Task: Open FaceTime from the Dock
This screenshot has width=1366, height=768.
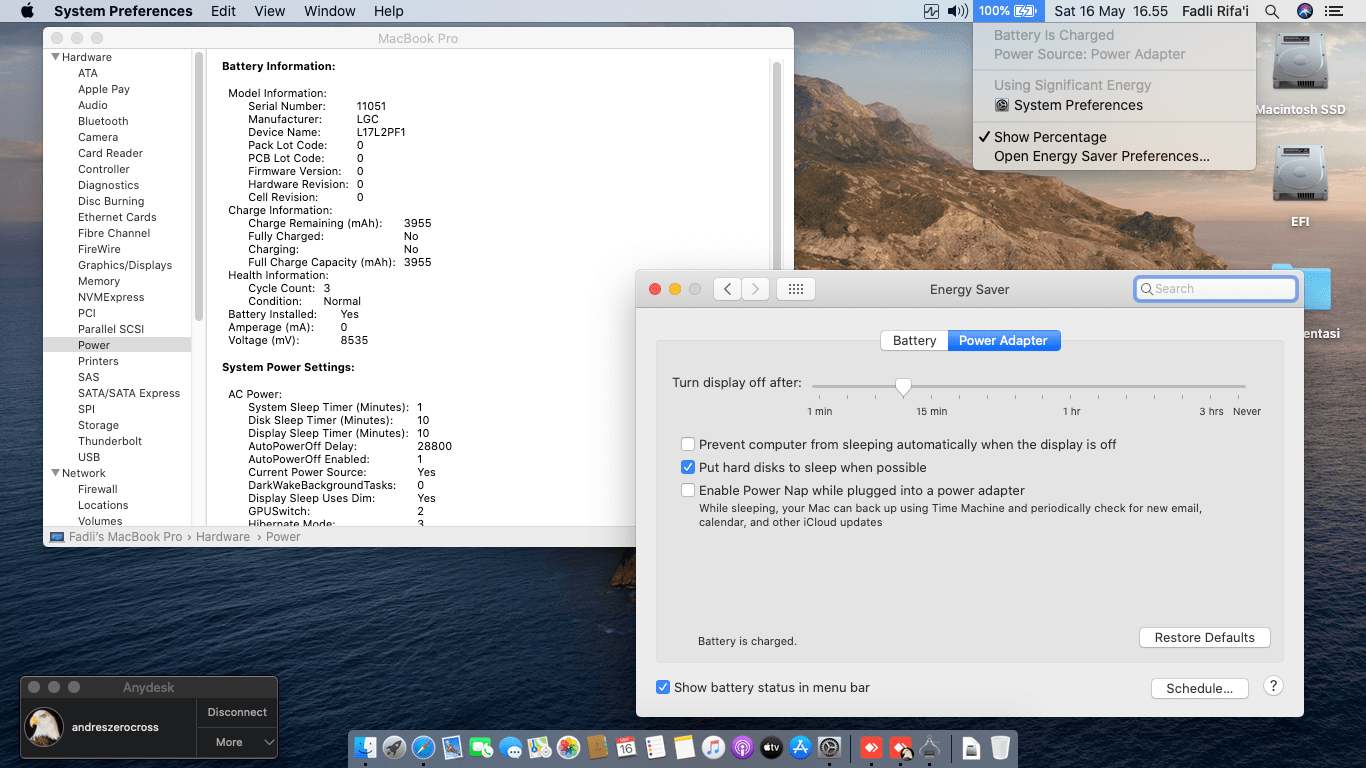Action: [x=482, y=747]
